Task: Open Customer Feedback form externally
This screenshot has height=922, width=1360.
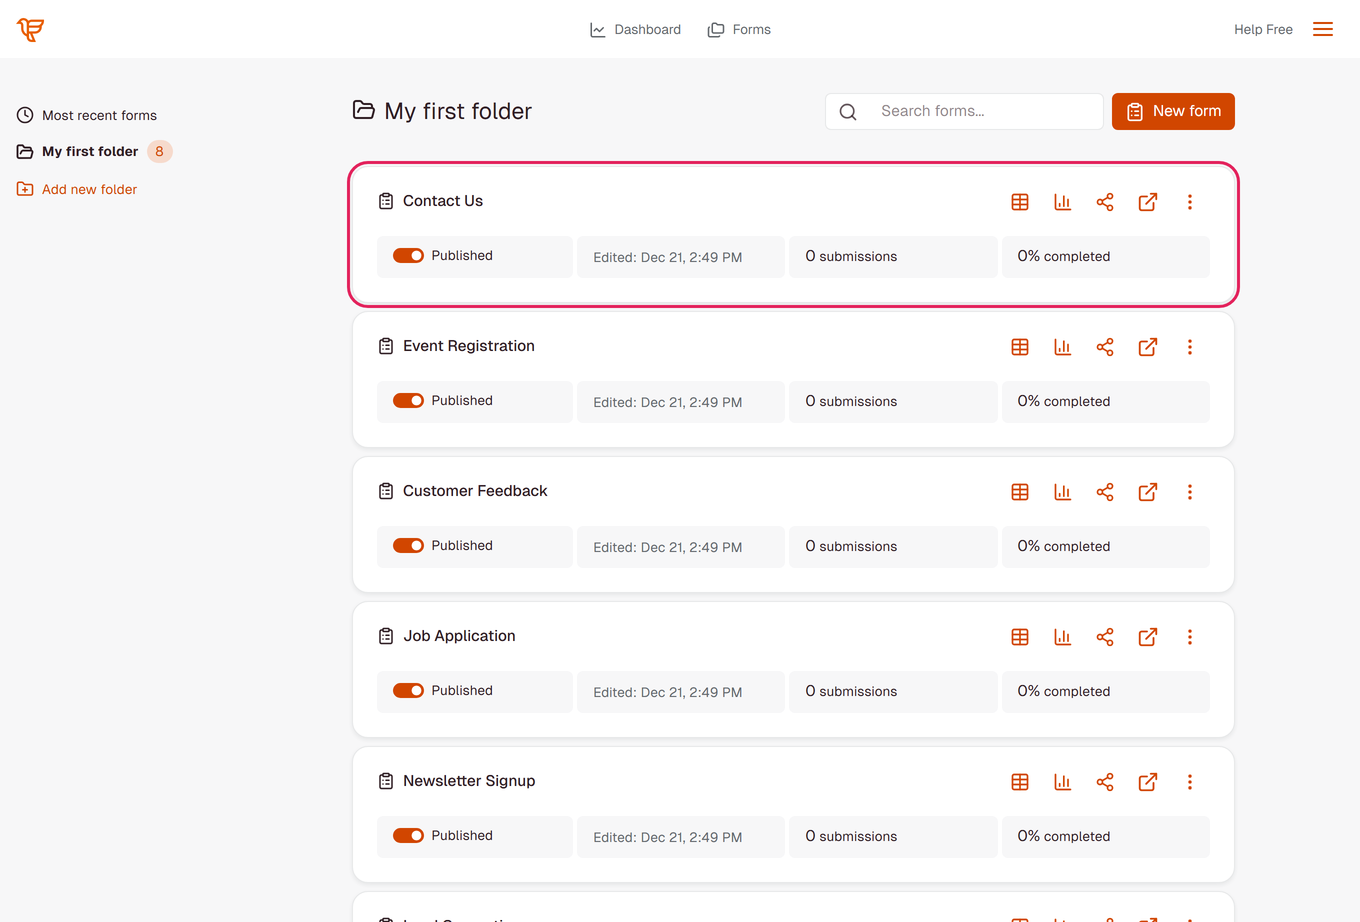Action: pyautogui.click(x=1148, y=492)
